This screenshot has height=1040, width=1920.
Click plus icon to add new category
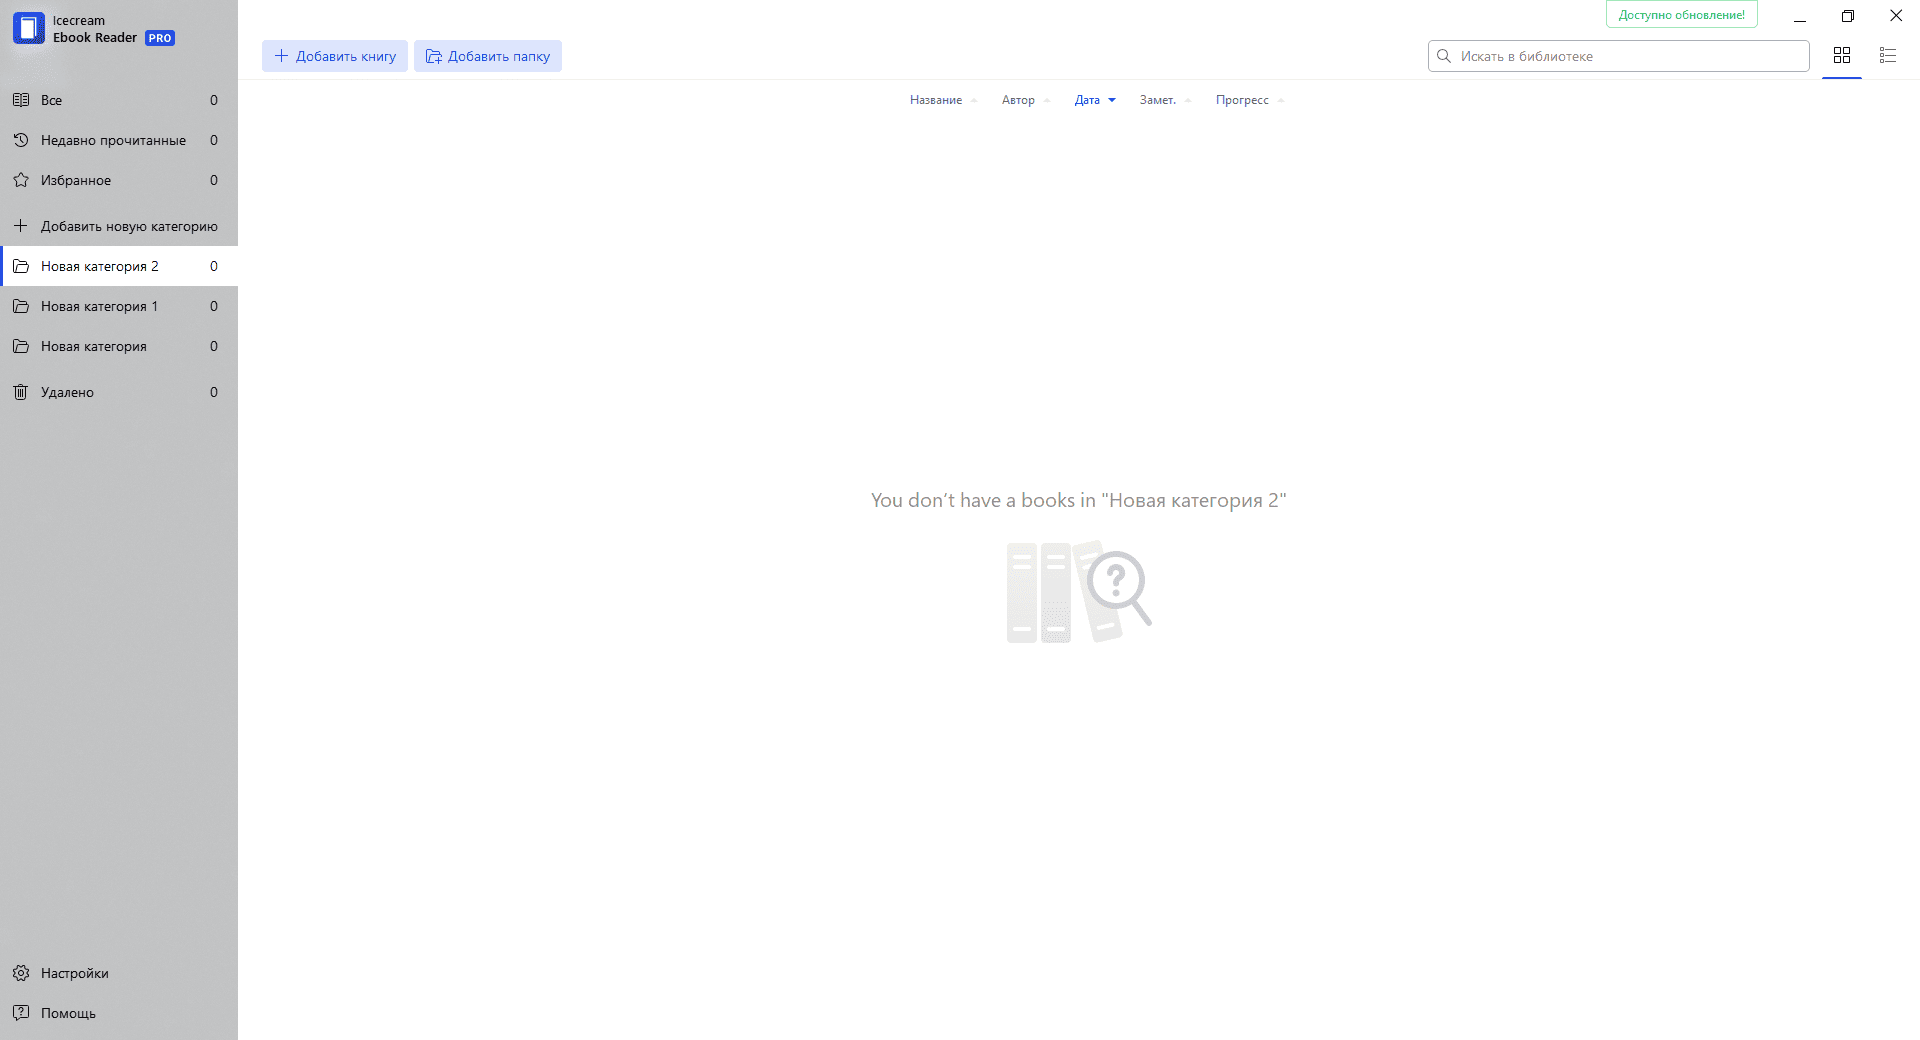click(21, 226)
